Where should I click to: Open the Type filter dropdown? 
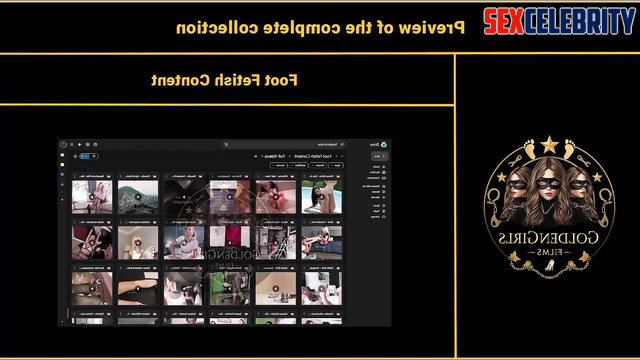(x=336, y=165)
